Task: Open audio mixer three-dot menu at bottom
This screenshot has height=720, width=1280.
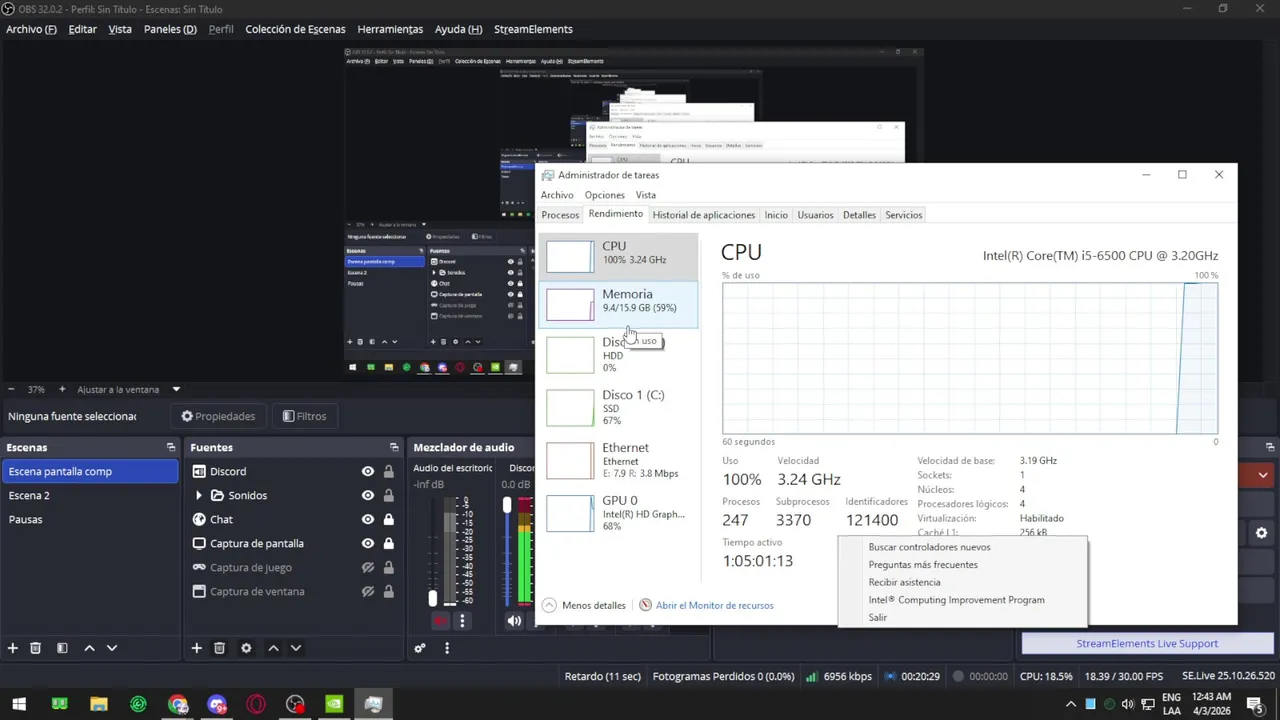Action: coord(447,648)
